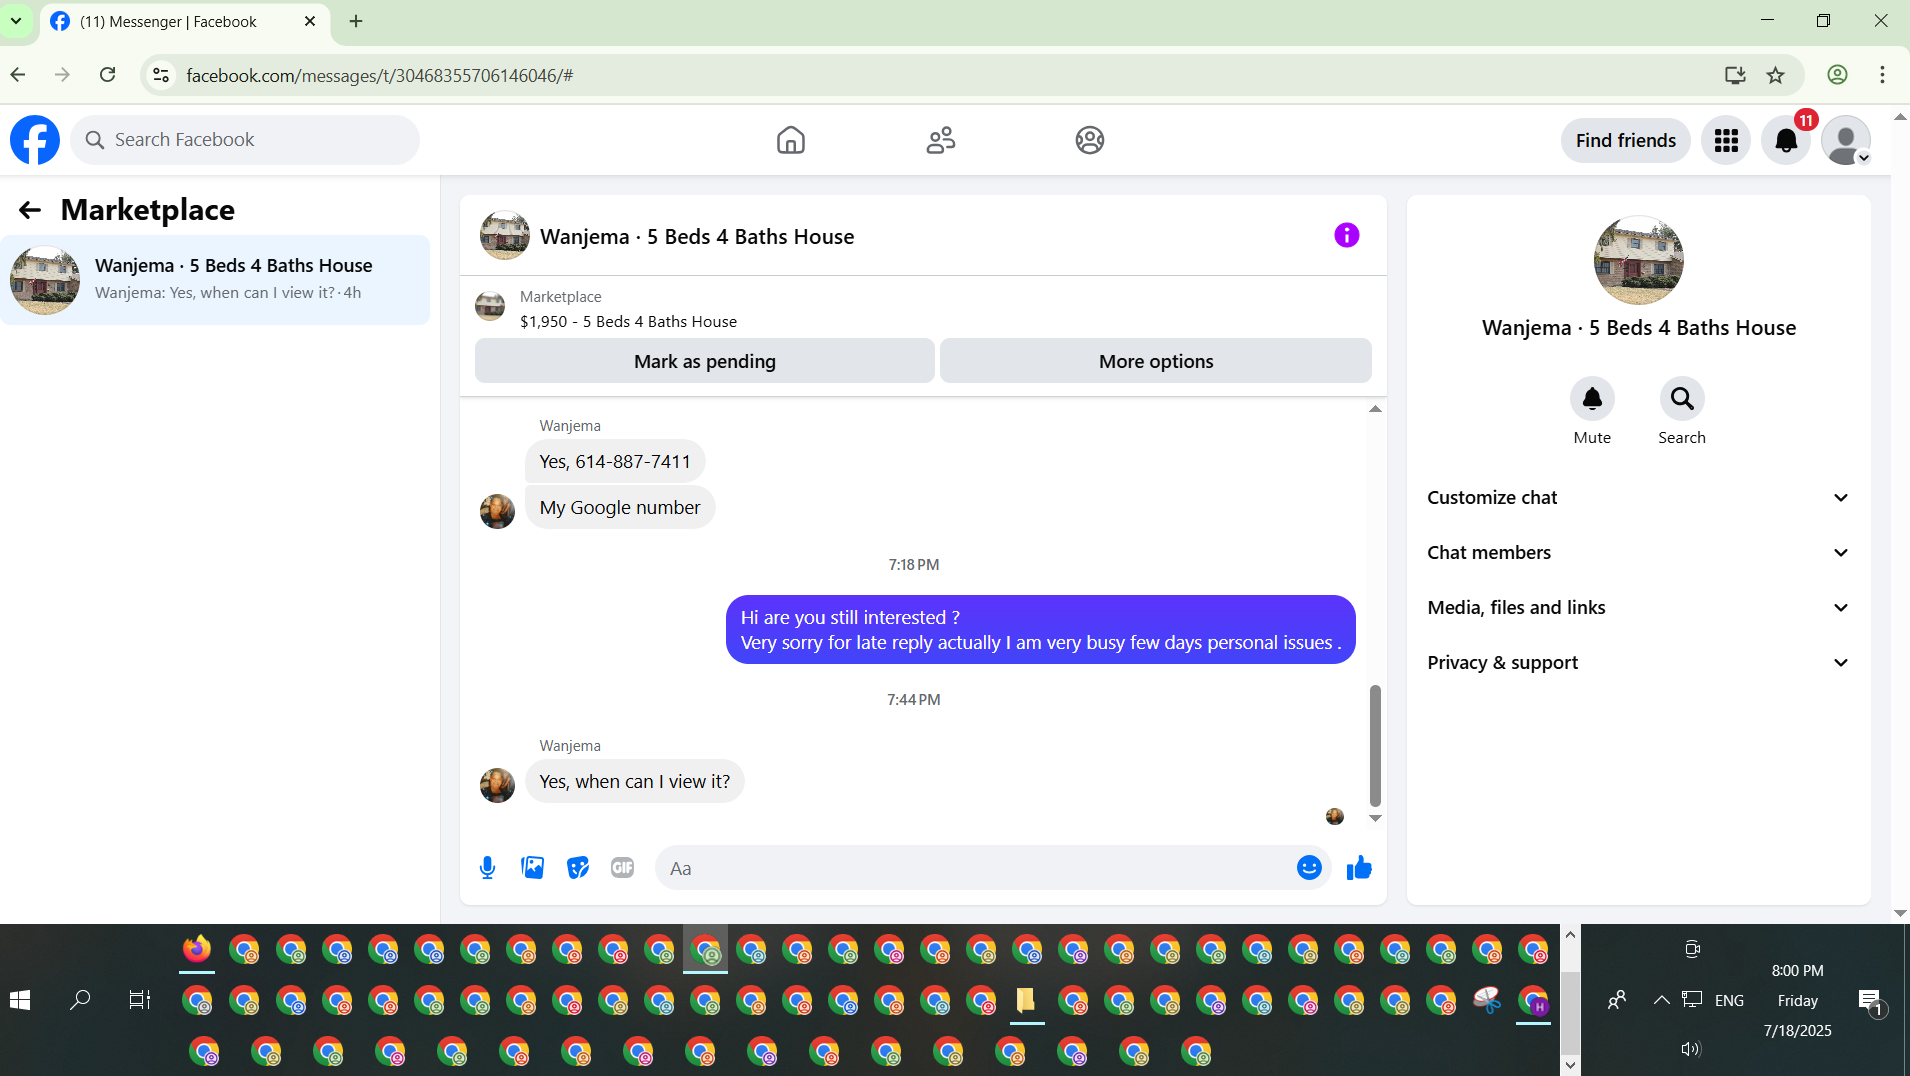Viewport: 1910px width, 1076px height.
Task: Expand the Chat members section
Action: tap(1638, 553)
